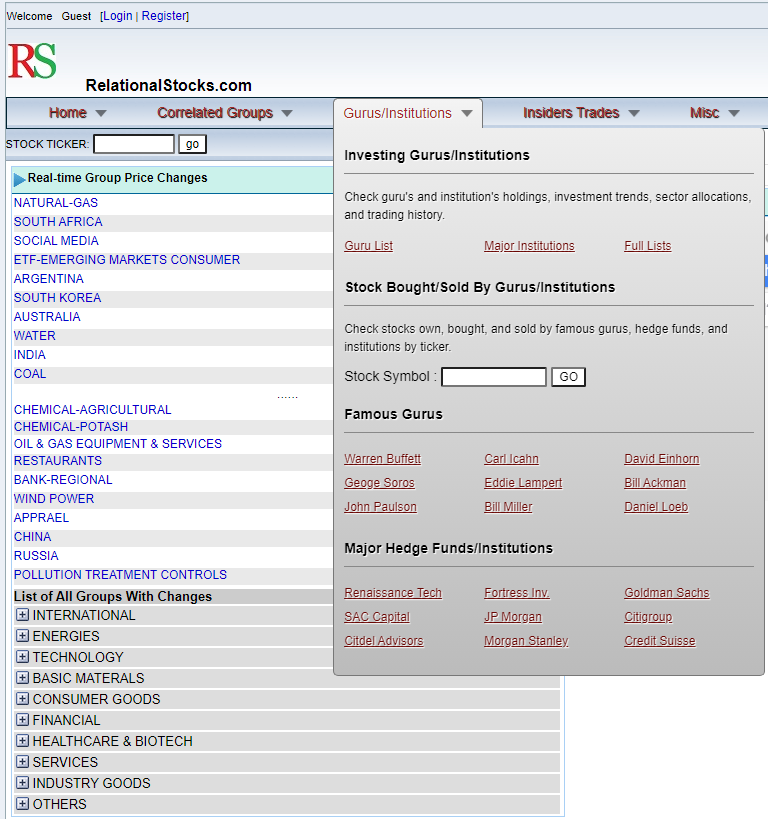This screenshot has width=768, height=819.
Task: Open Bill Miller guru page
Action: [x=508, y=507]
